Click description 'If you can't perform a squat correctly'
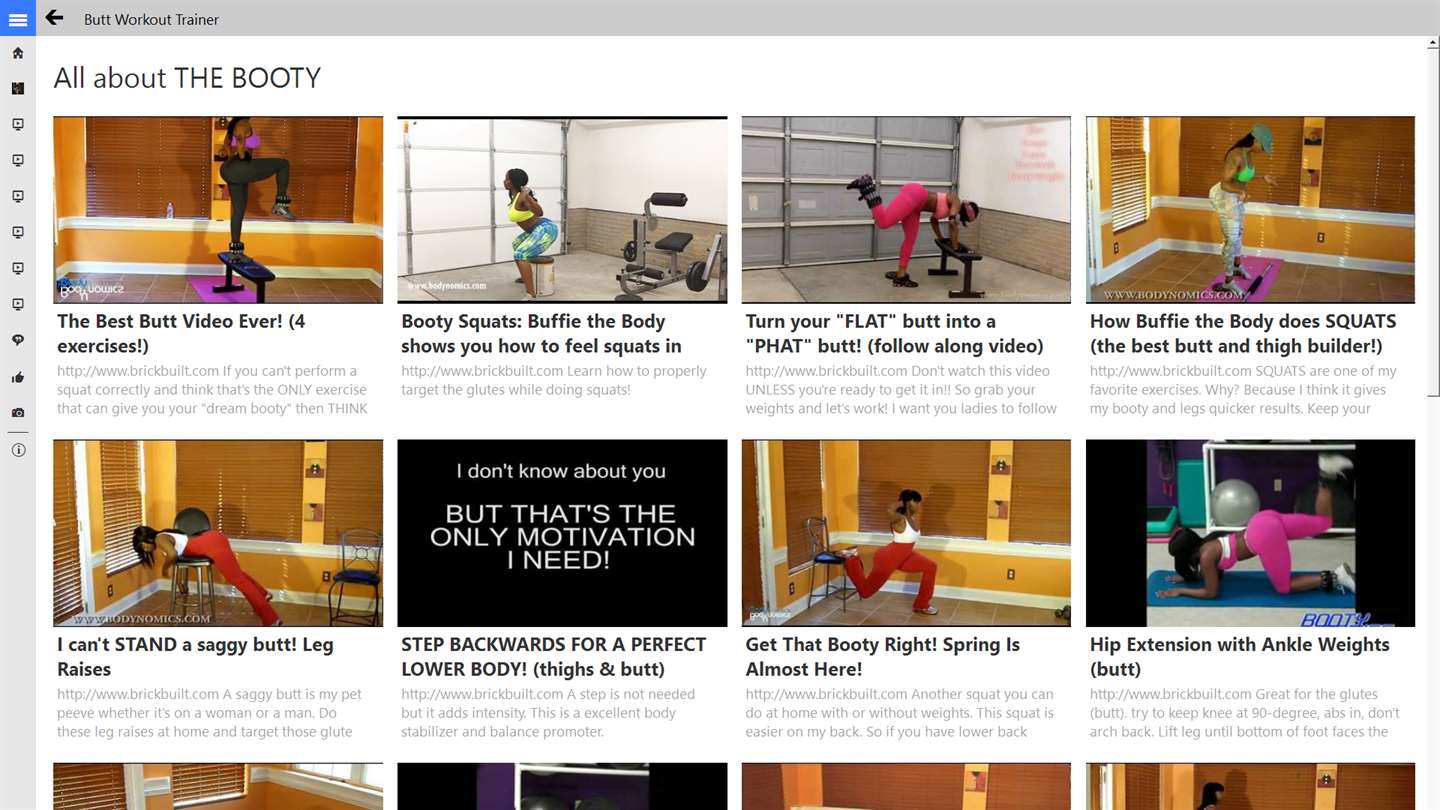 (x=212, y=390)
